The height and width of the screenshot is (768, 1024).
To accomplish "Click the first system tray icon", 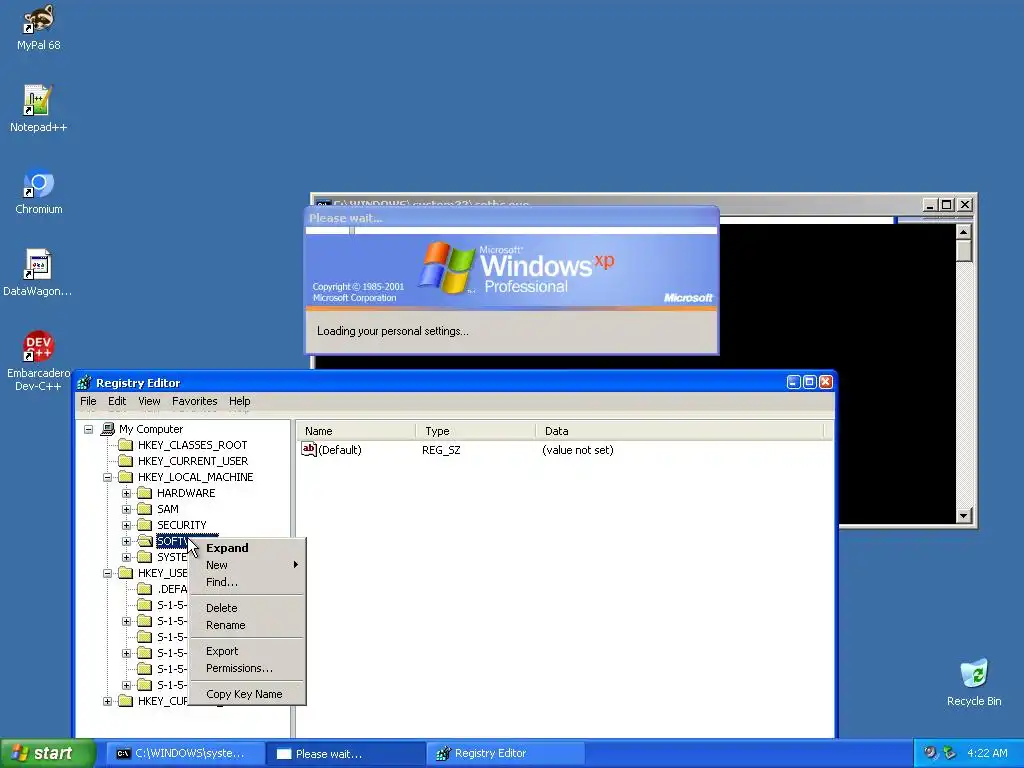I will [x=930, y=753].
